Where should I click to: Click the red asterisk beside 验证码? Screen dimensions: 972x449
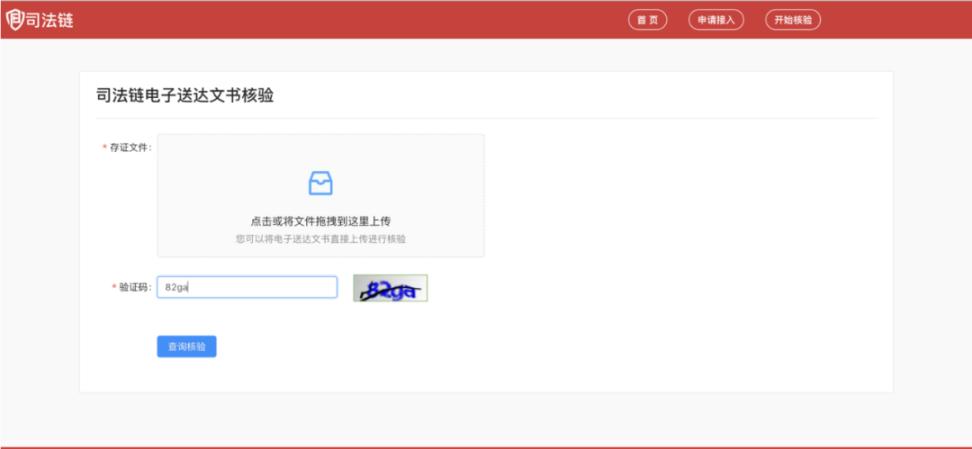(113, 288)
